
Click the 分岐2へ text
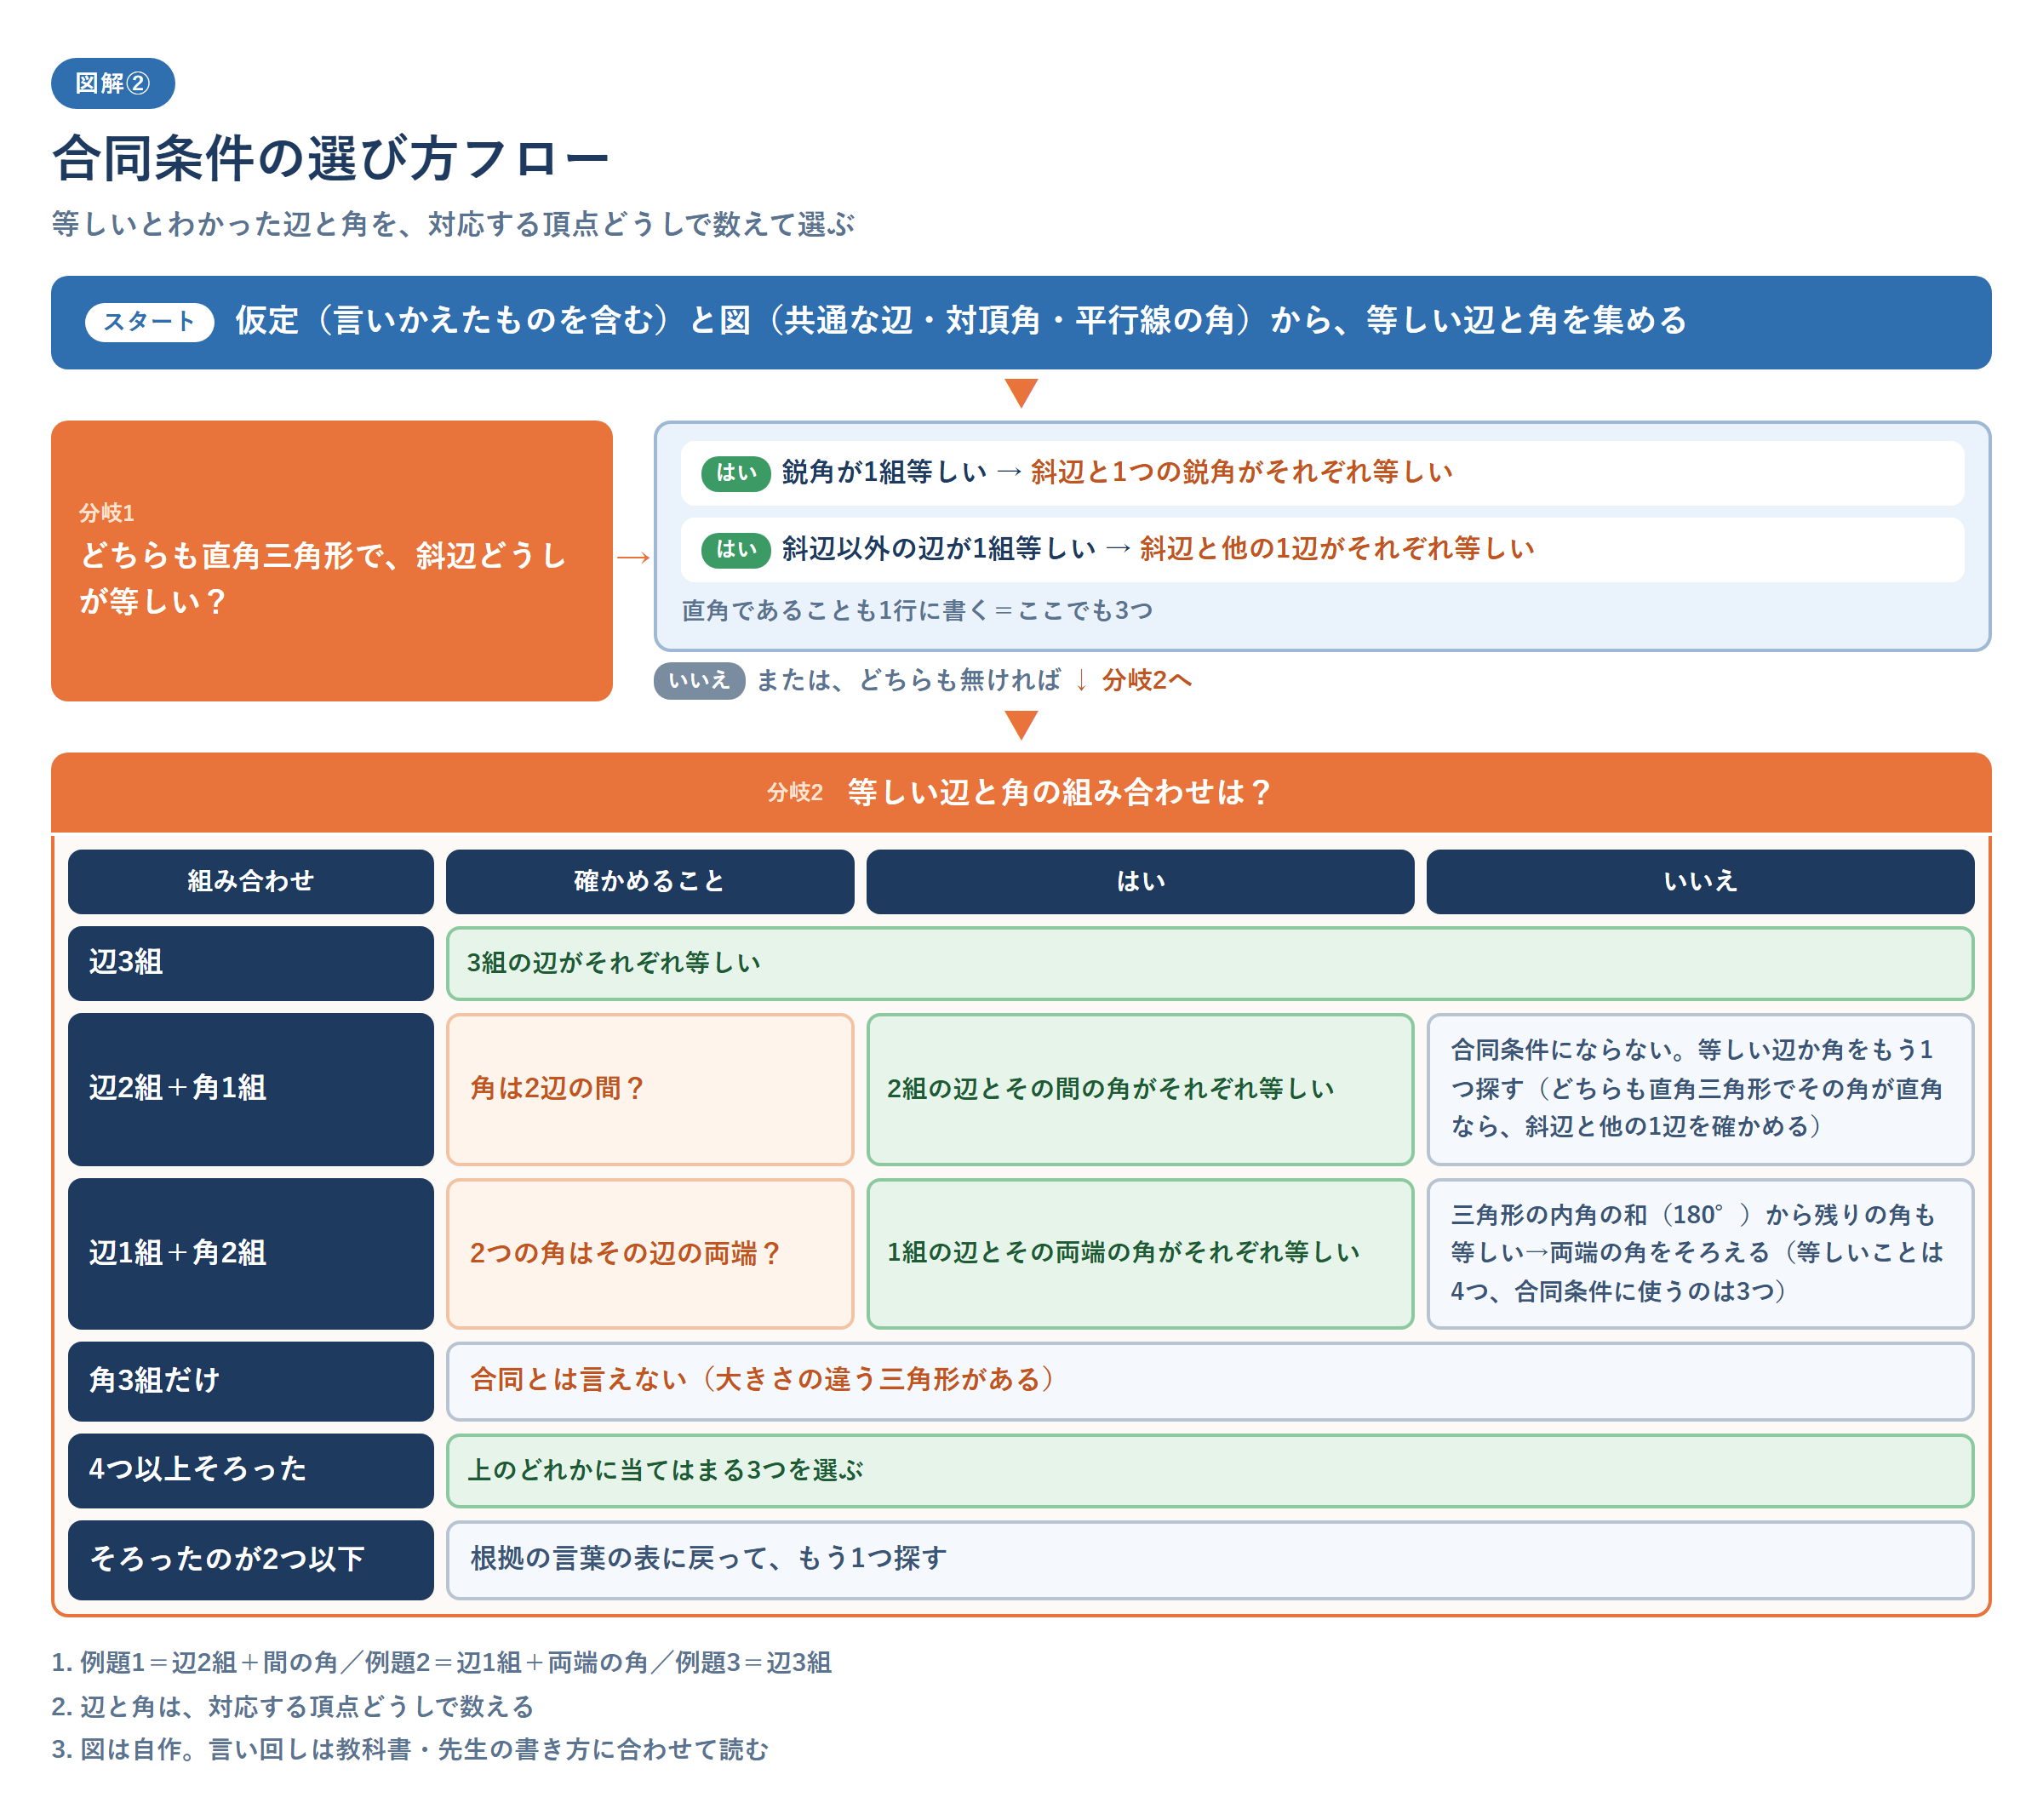[1146, 681]
